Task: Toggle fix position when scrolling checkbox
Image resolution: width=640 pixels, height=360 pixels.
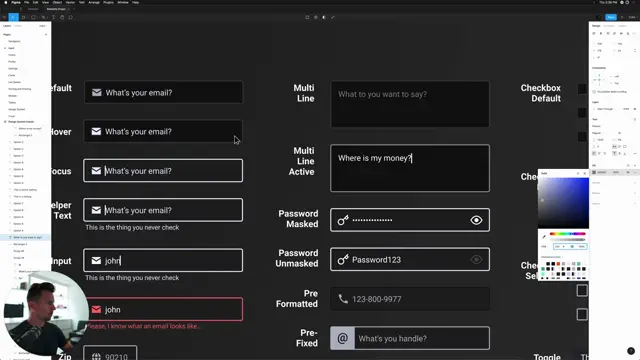Action: [x=594, y=92]
